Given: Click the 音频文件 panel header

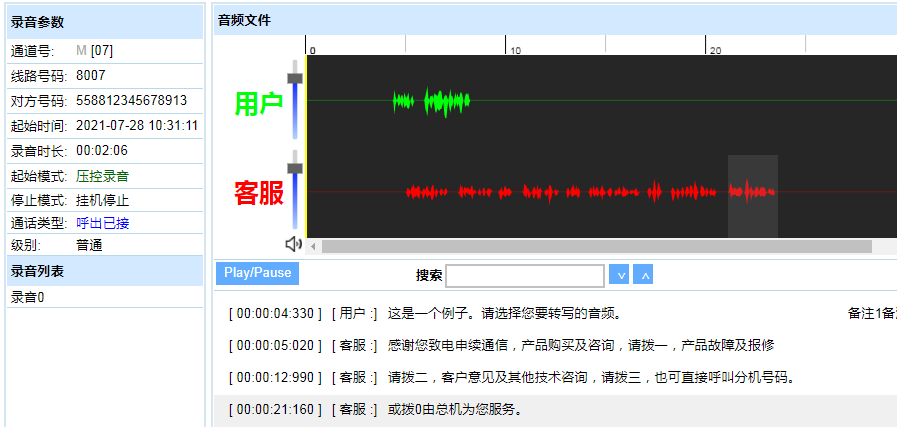Looking at the screenshot, I should pyautogui.click(x=555, y=21).
